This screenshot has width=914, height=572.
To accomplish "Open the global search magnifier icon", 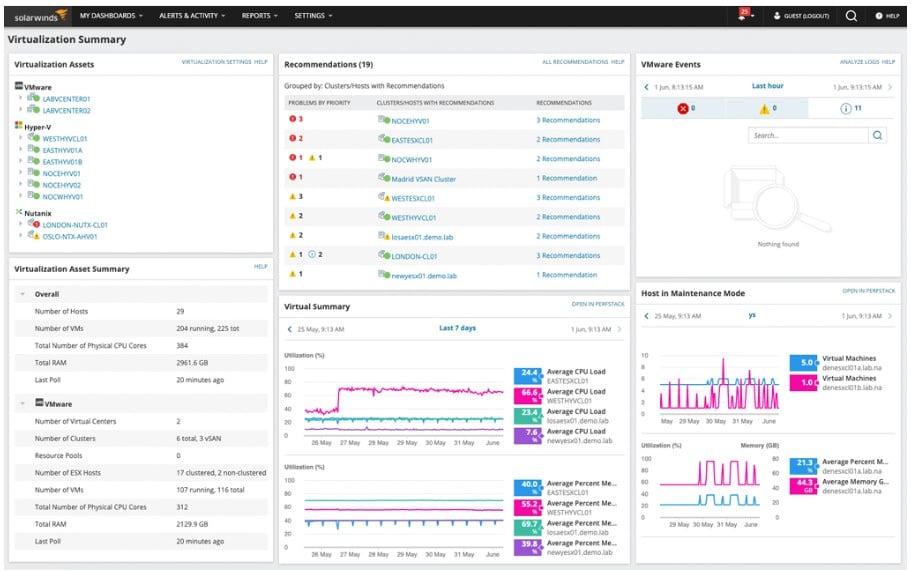I will click(x=851, y=16).
